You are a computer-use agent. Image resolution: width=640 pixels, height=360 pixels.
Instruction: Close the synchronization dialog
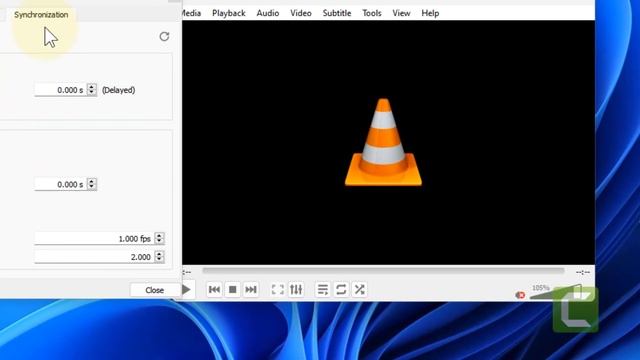pyautogui.click(x=155, y=290)
